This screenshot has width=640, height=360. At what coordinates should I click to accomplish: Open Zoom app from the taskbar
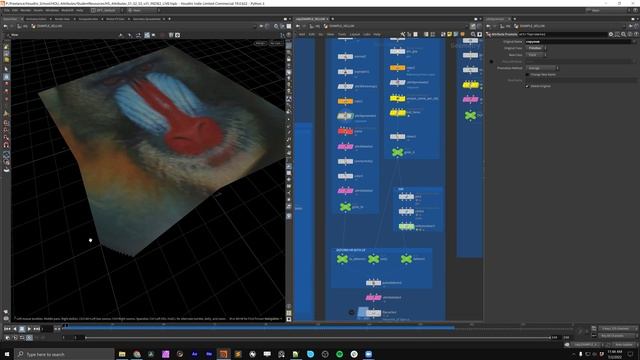point(369,354)
